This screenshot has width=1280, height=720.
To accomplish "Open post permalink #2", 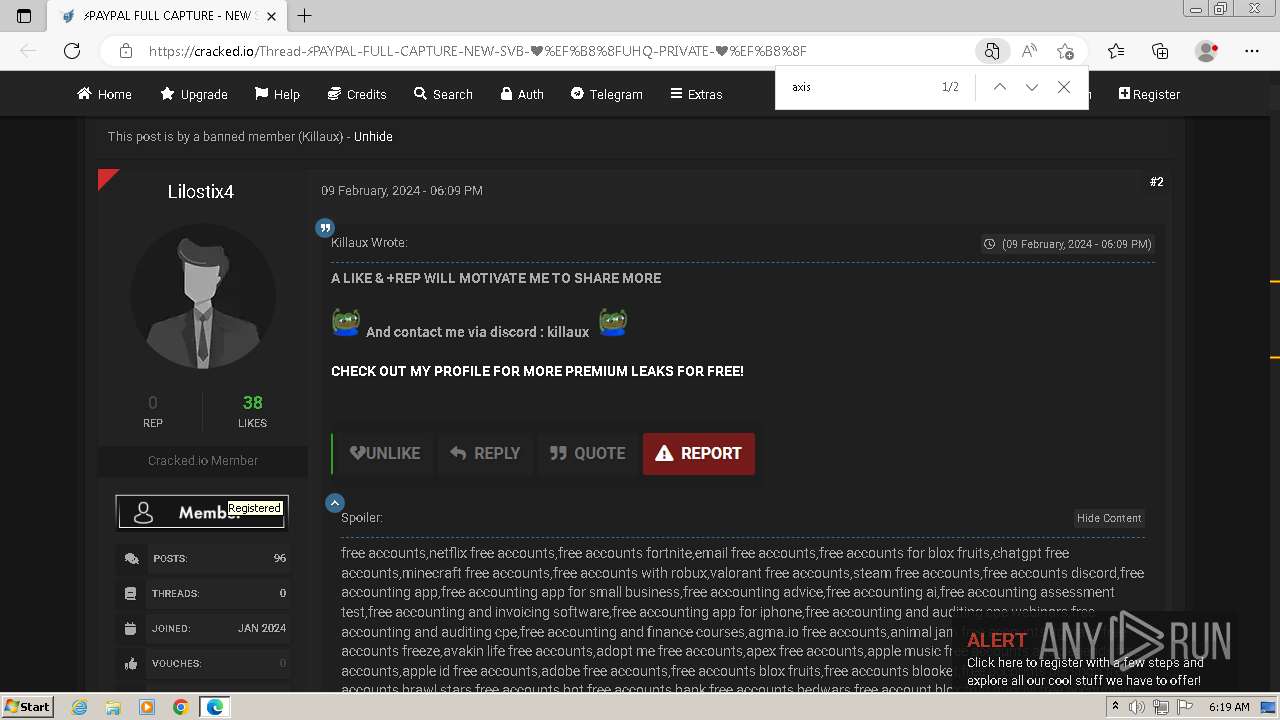I will click(x=1156, y=182).
